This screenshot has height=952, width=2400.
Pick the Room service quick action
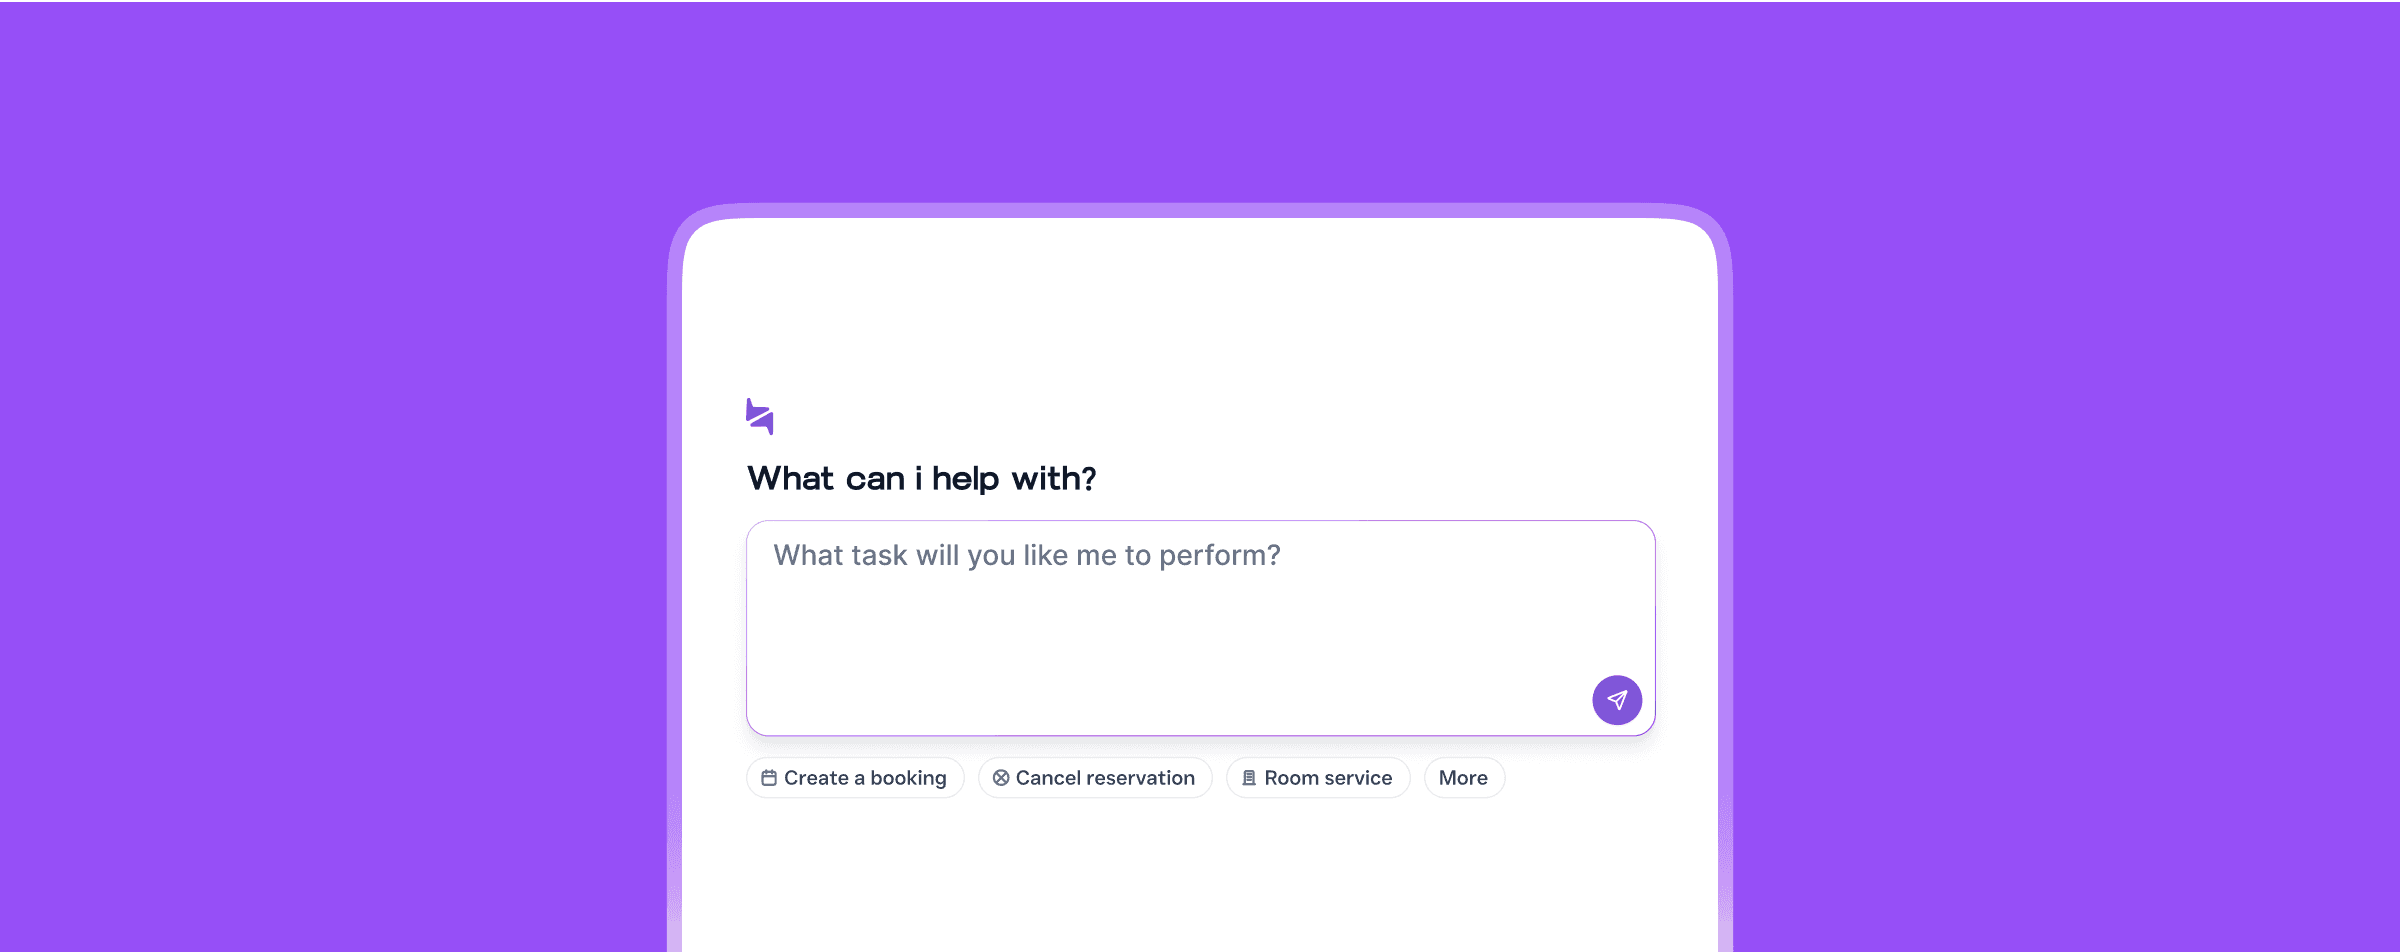(1318, 778)
